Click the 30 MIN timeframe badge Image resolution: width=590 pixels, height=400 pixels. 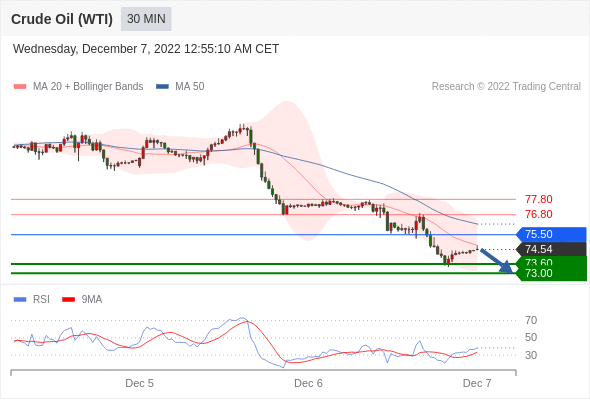(146, 19)
